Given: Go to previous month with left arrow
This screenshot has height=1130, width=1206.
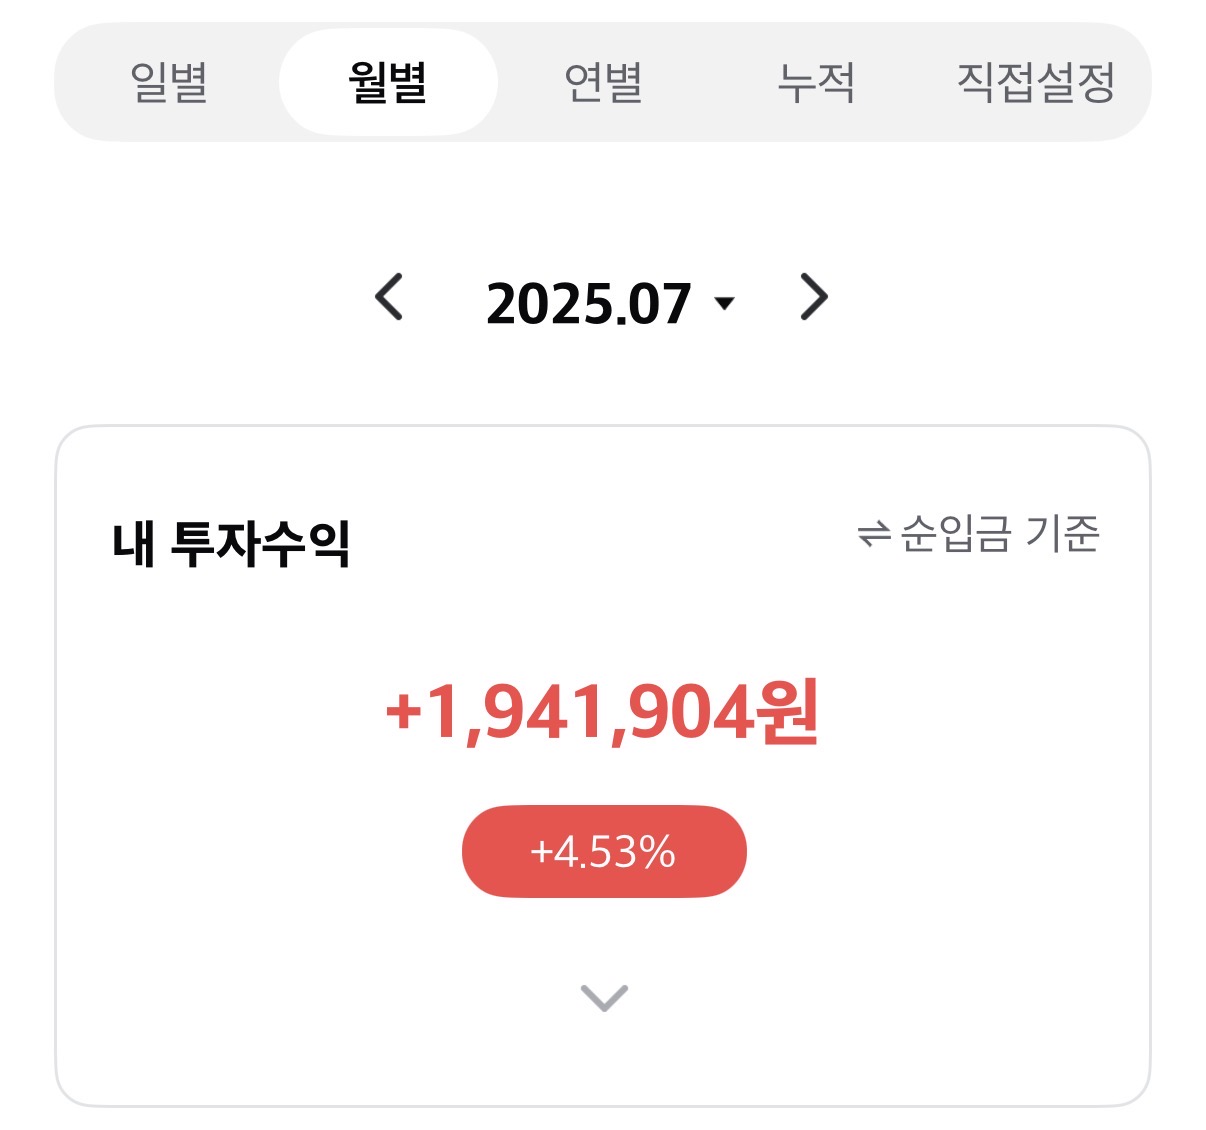Looking at the screenshot, I should tap(389, 297).
